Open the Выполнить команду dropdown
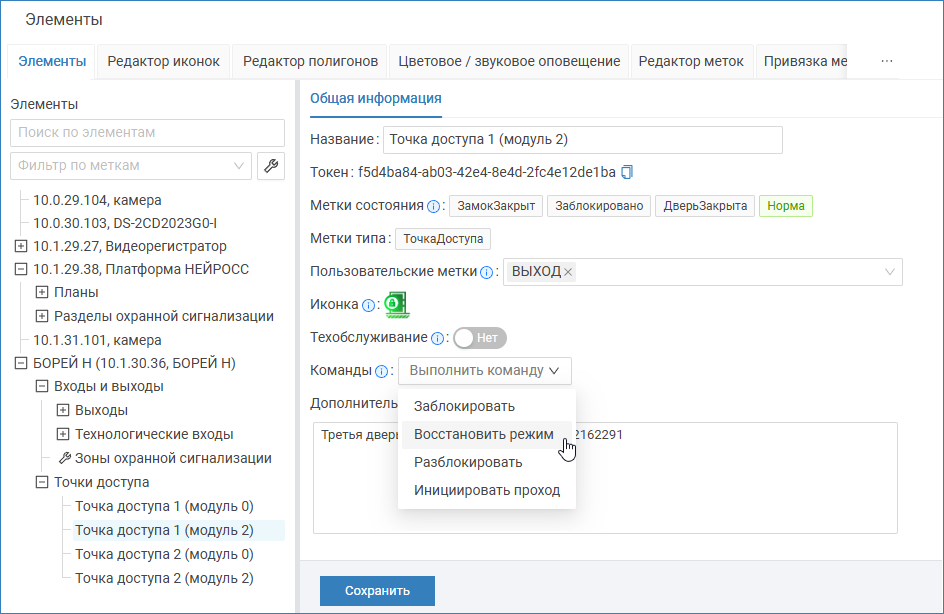944x614 pixels. (x=484, y=371)
